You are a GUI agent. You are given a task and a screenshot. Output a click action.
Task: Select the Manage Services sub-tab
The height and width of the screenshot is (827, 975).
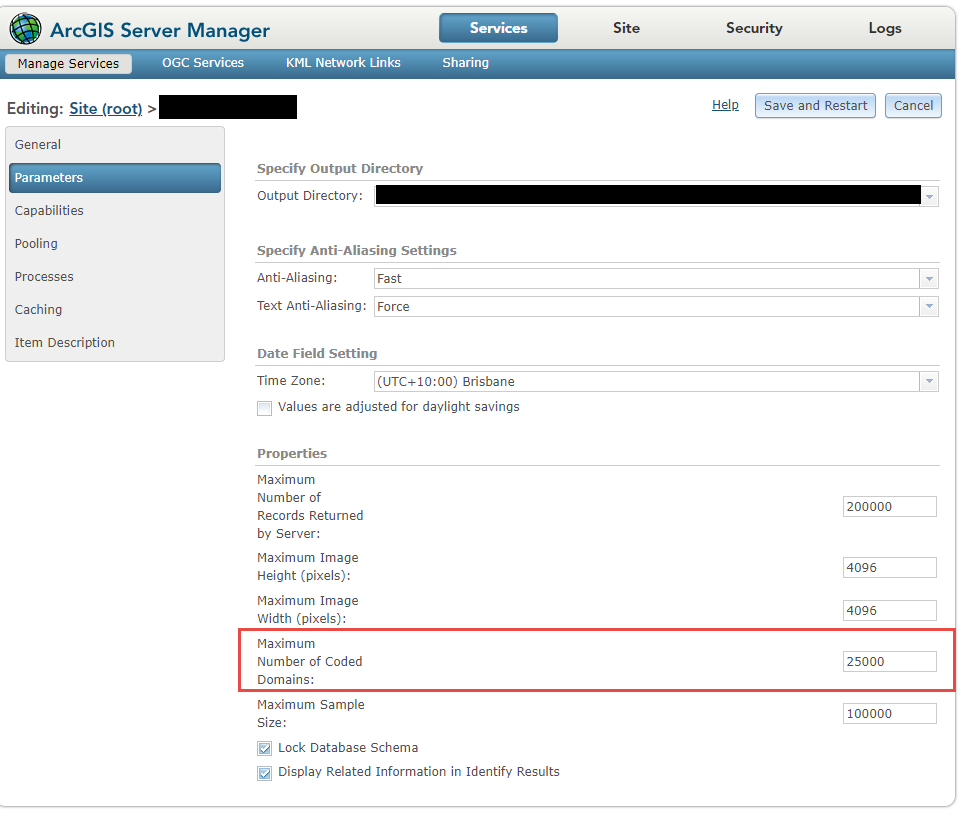[68, 63]
